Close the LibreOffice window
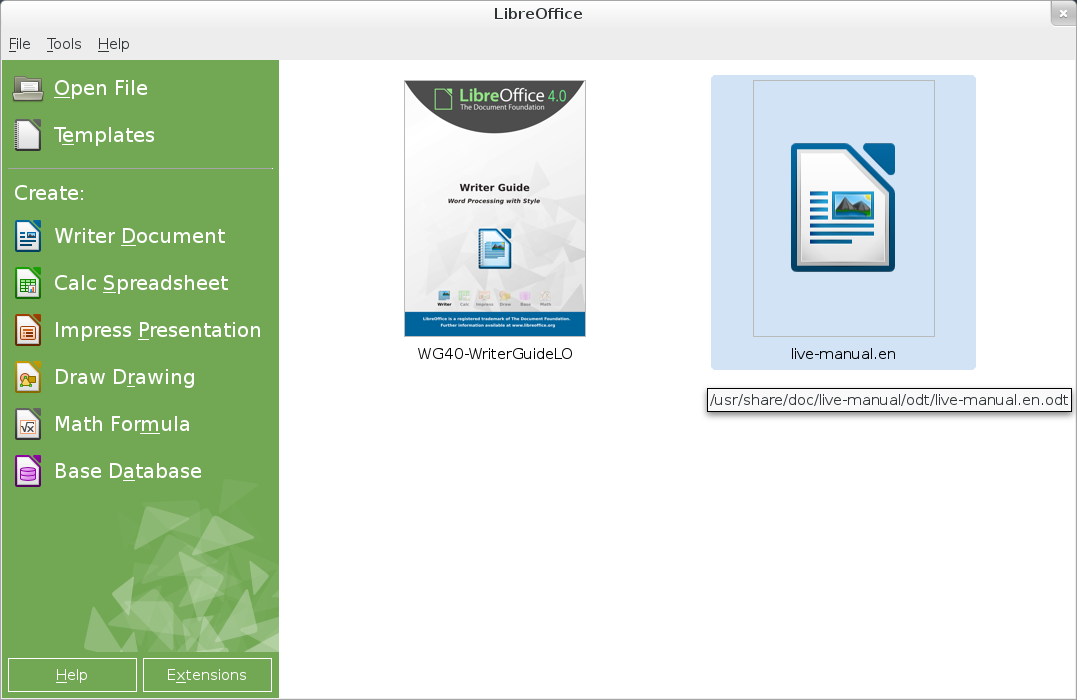Image resolution: width=1077 pixels, height=700 pixels. click(x=1062, y=13)
